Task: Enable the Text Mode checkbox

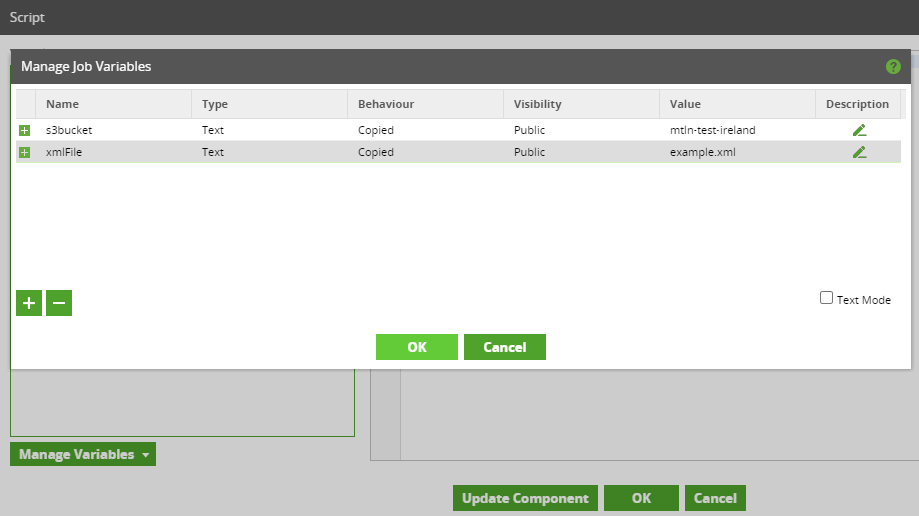Action: (x=826, y=298)
